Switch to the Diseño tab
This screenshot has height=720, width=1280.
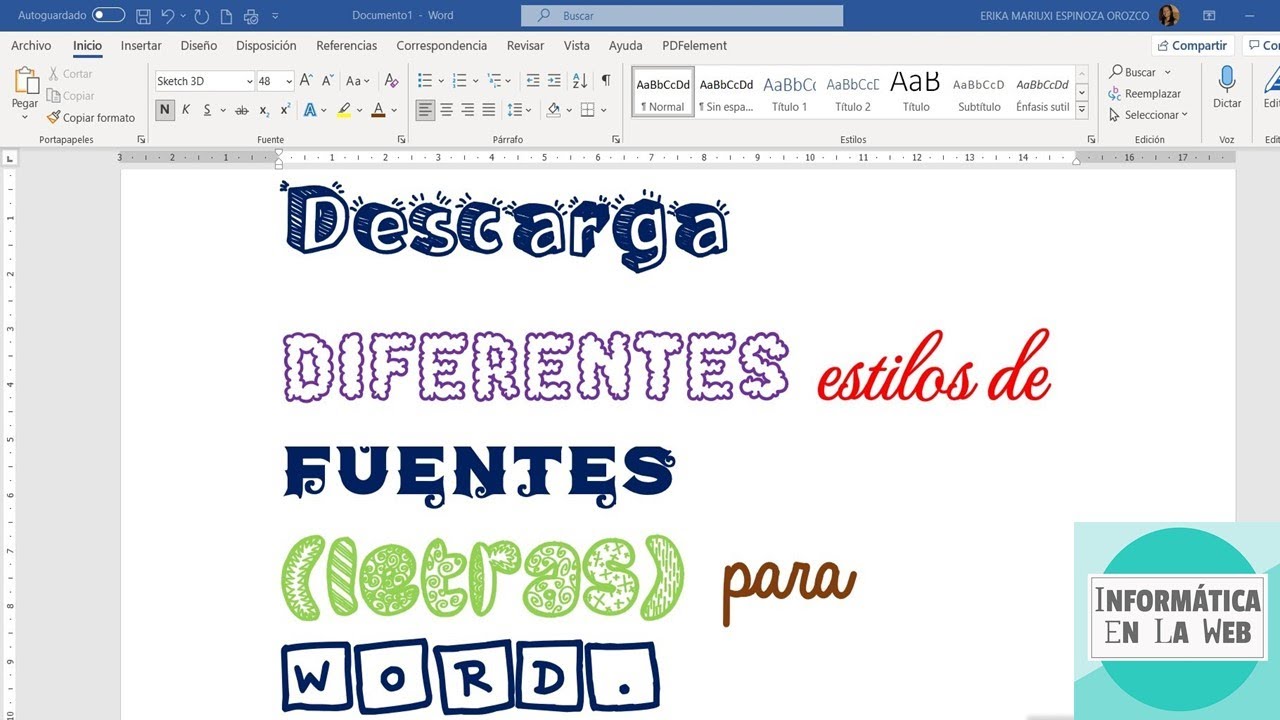199,46
